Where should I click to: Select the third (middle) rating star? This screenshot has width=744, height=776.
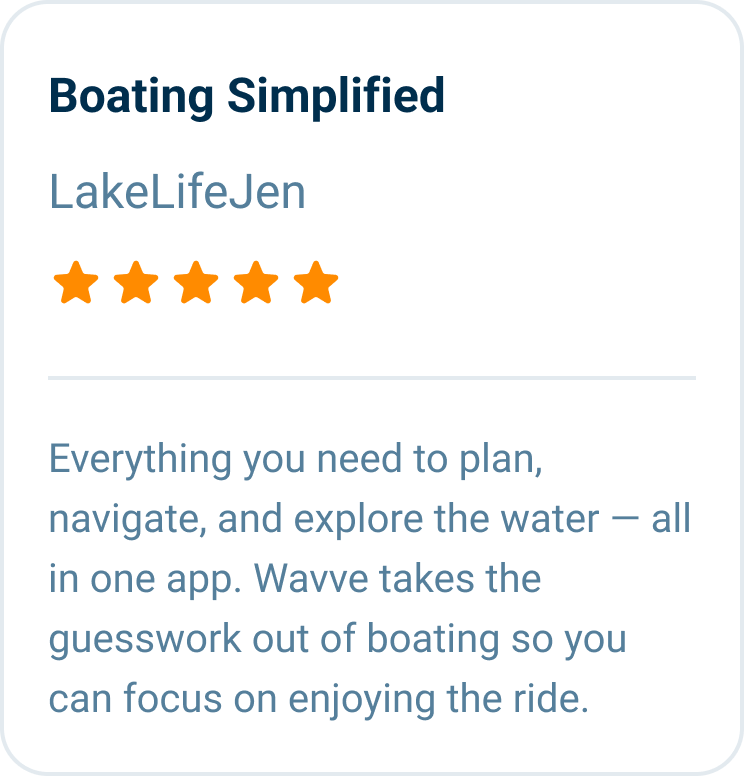[196, 283]
